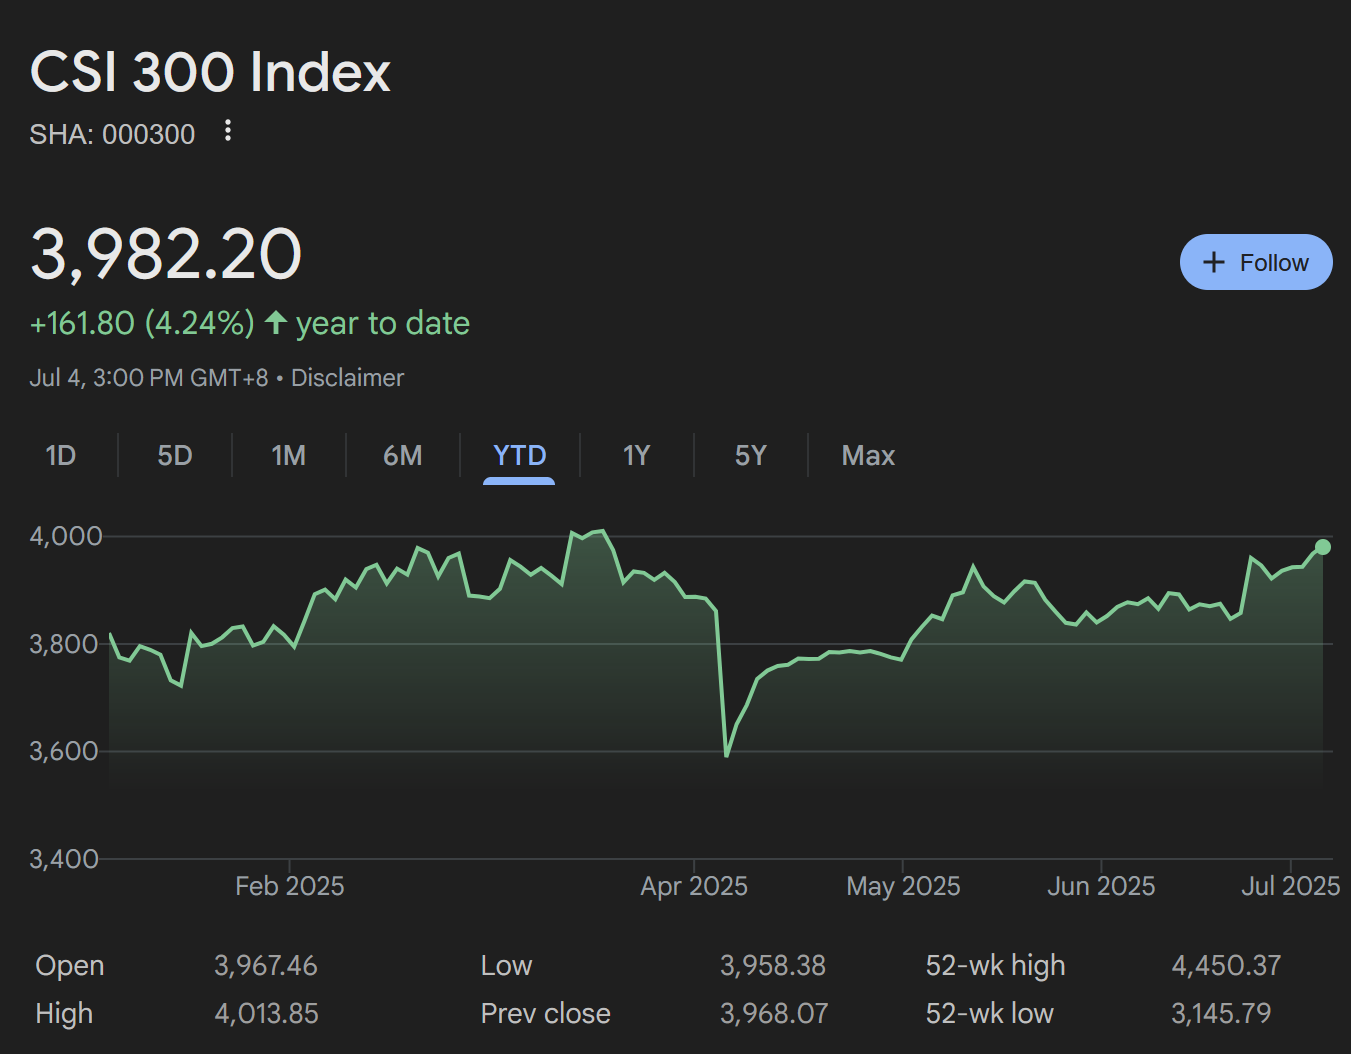Display the Max time range

click(x=868, y=456)
